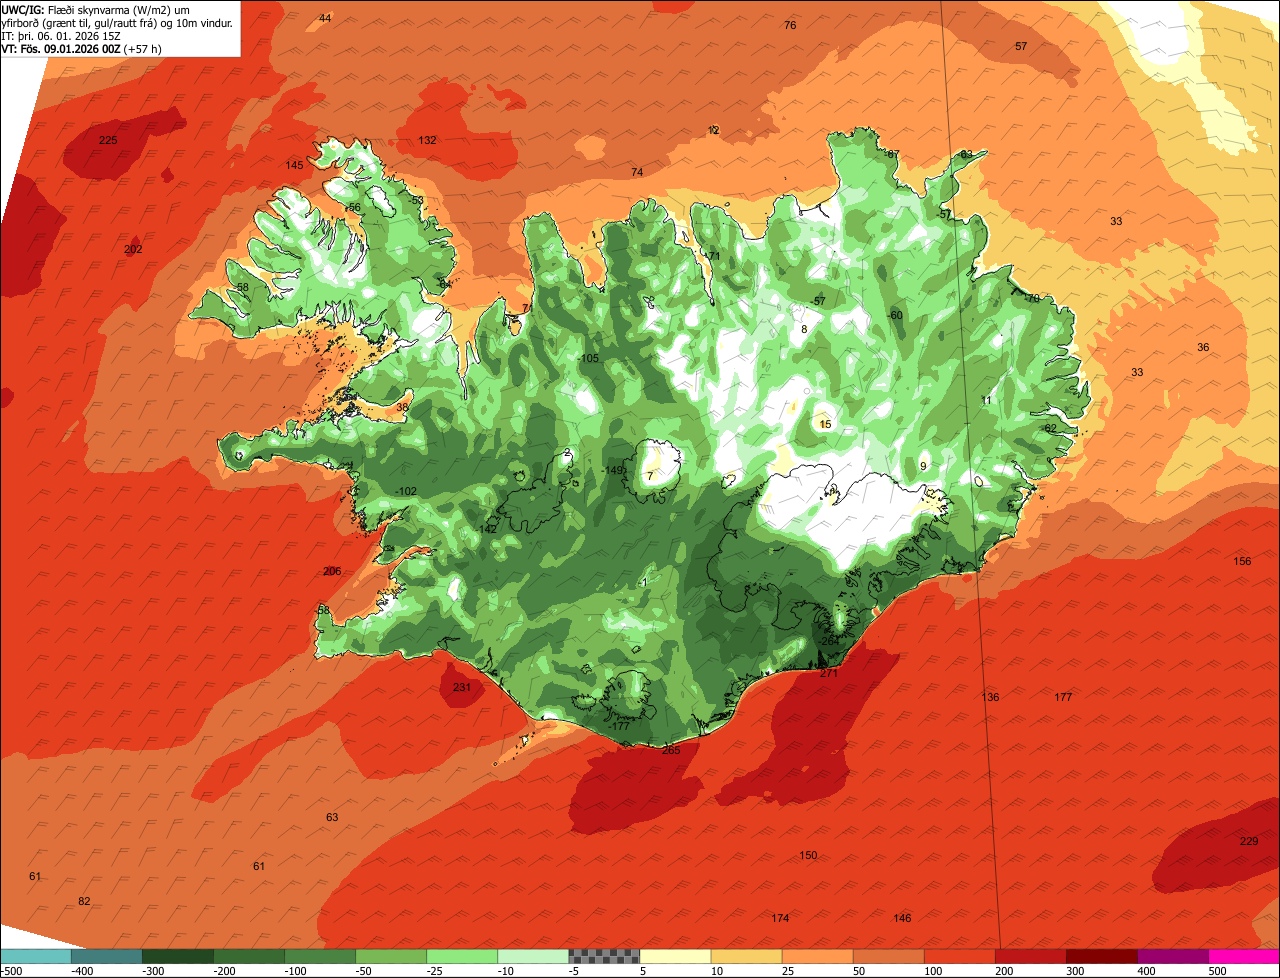This screenshot has height=978, width=1280.
Task: Click the land value '15' in the highlands
Action: [x=825, y=424]
